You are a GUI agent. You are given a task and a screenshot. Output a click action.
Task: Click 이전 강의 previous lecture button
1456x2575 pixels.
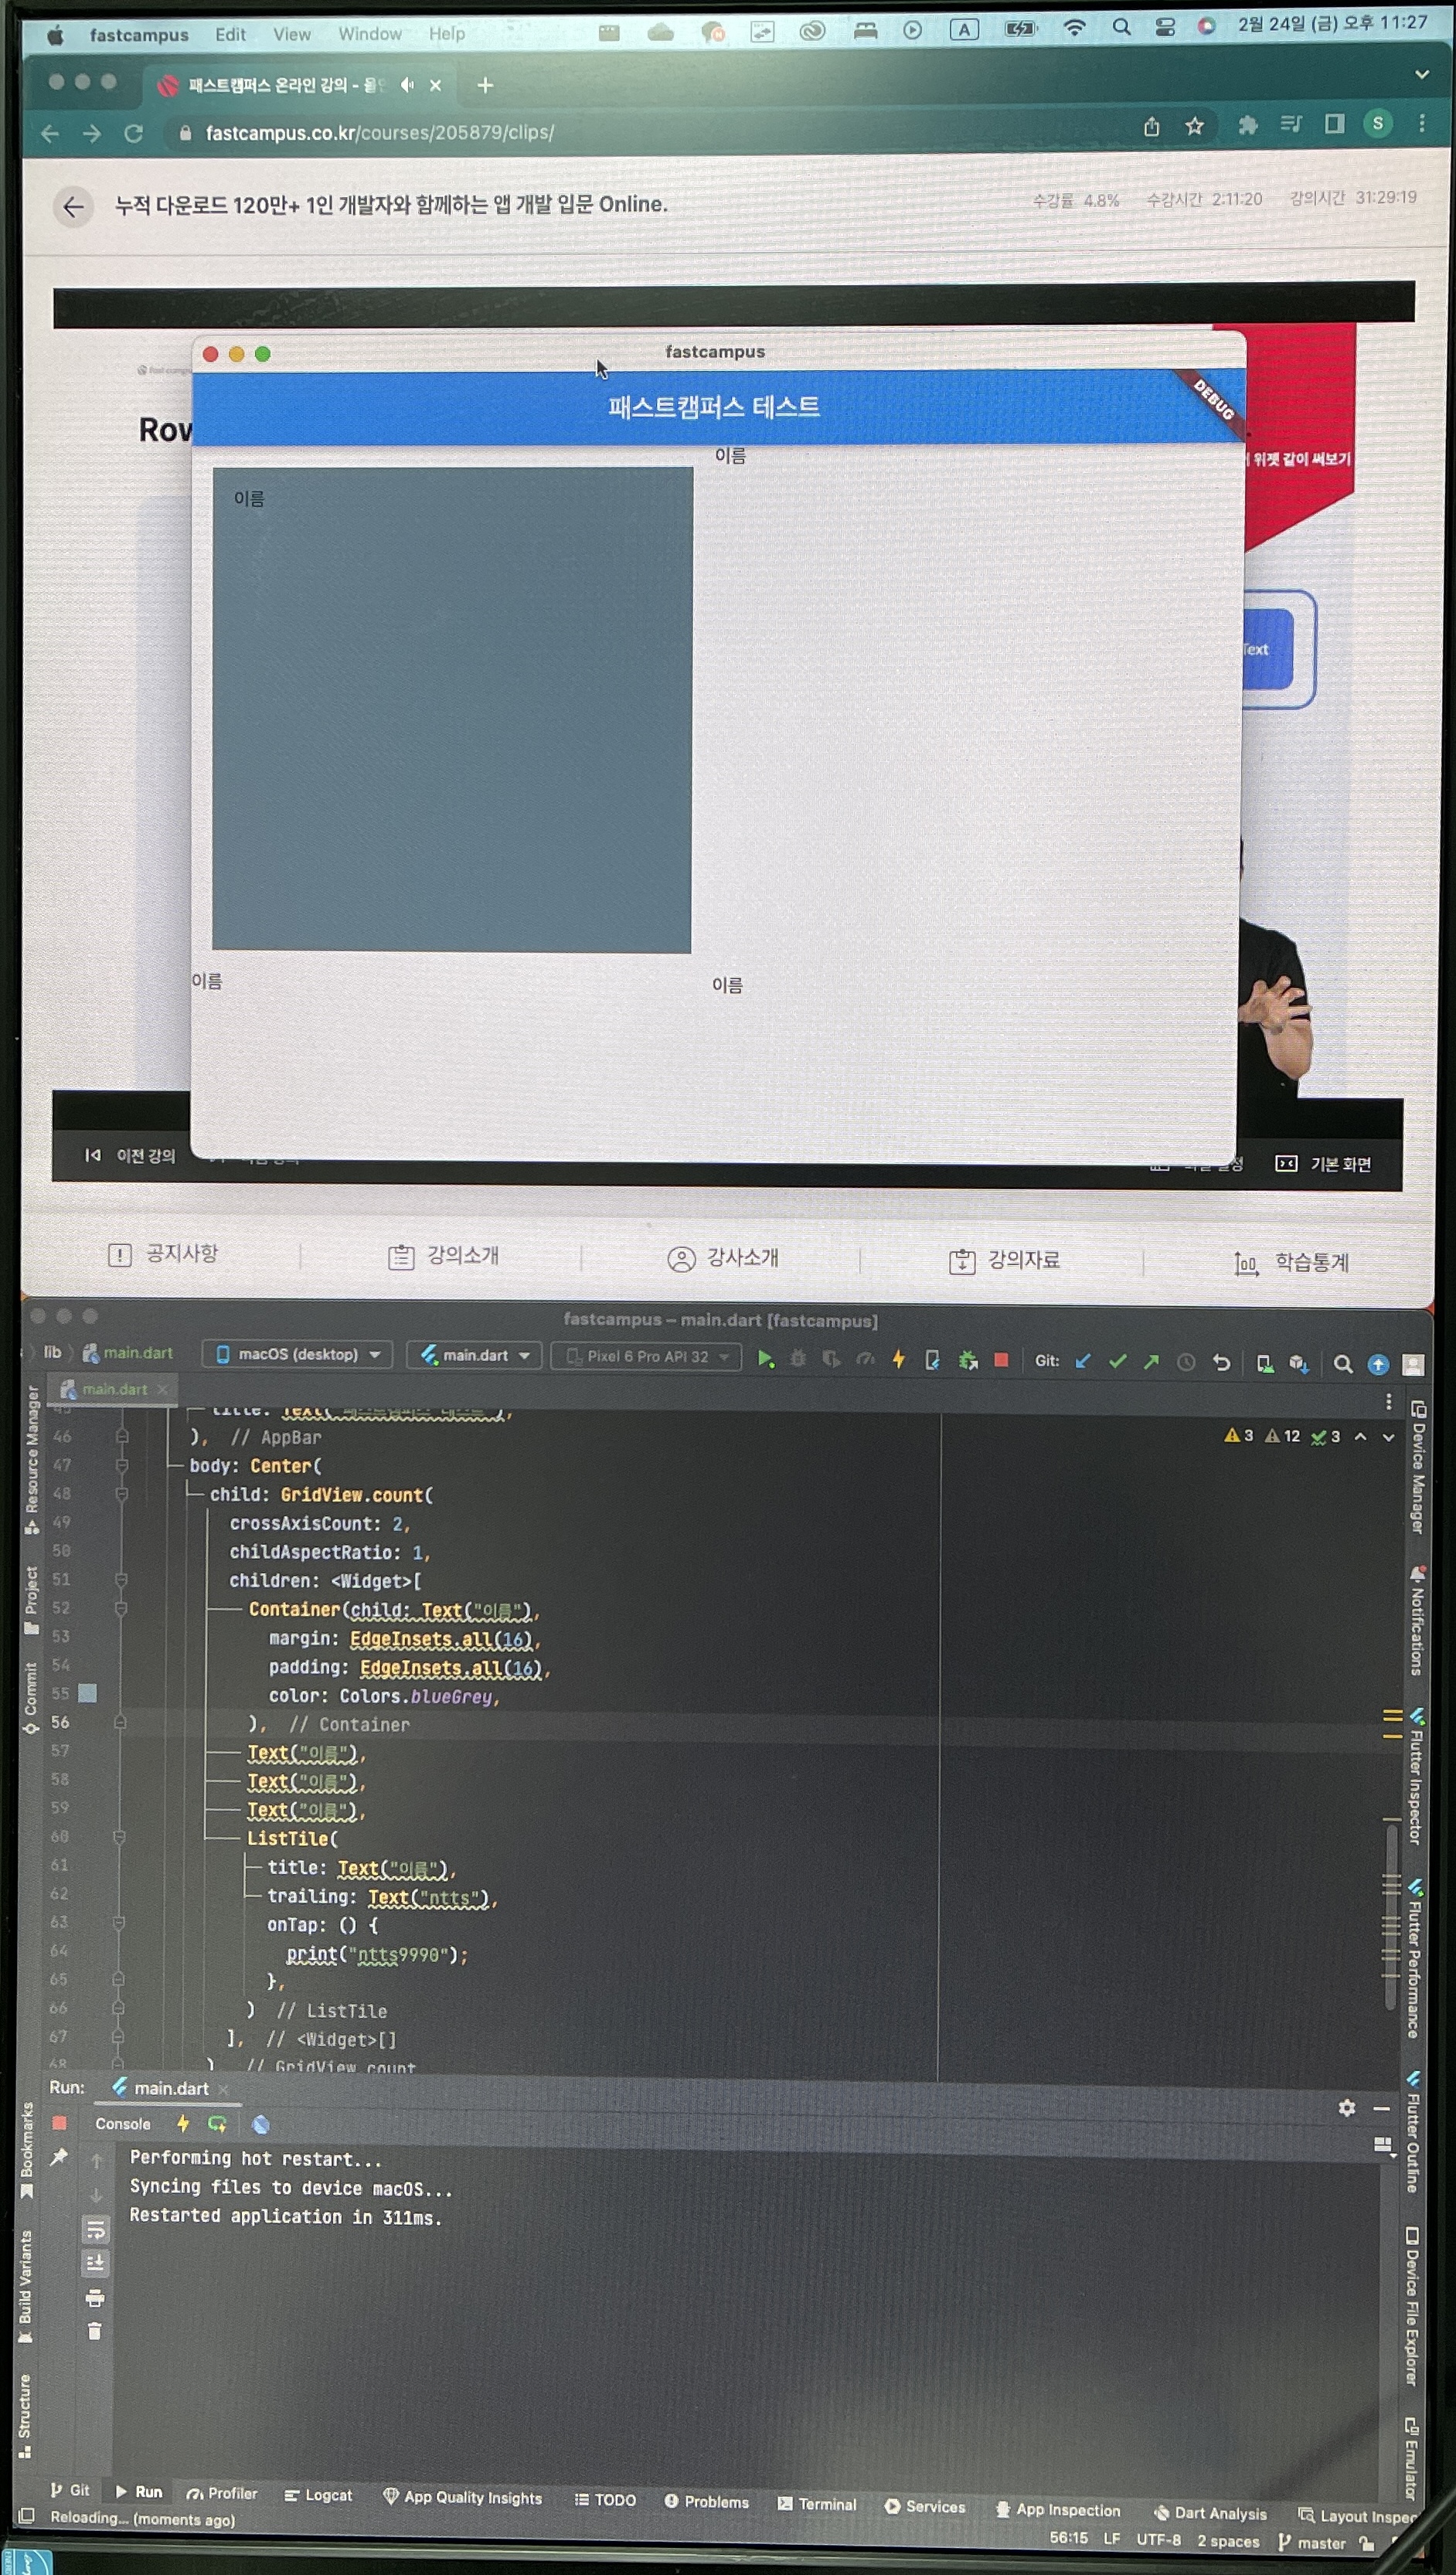[x=131, y=1155]
